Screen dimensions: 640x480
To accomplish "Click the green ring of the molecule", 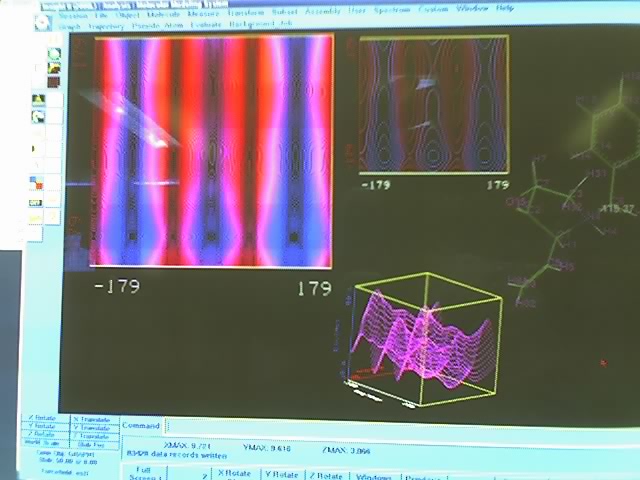I will pos(614,135).
